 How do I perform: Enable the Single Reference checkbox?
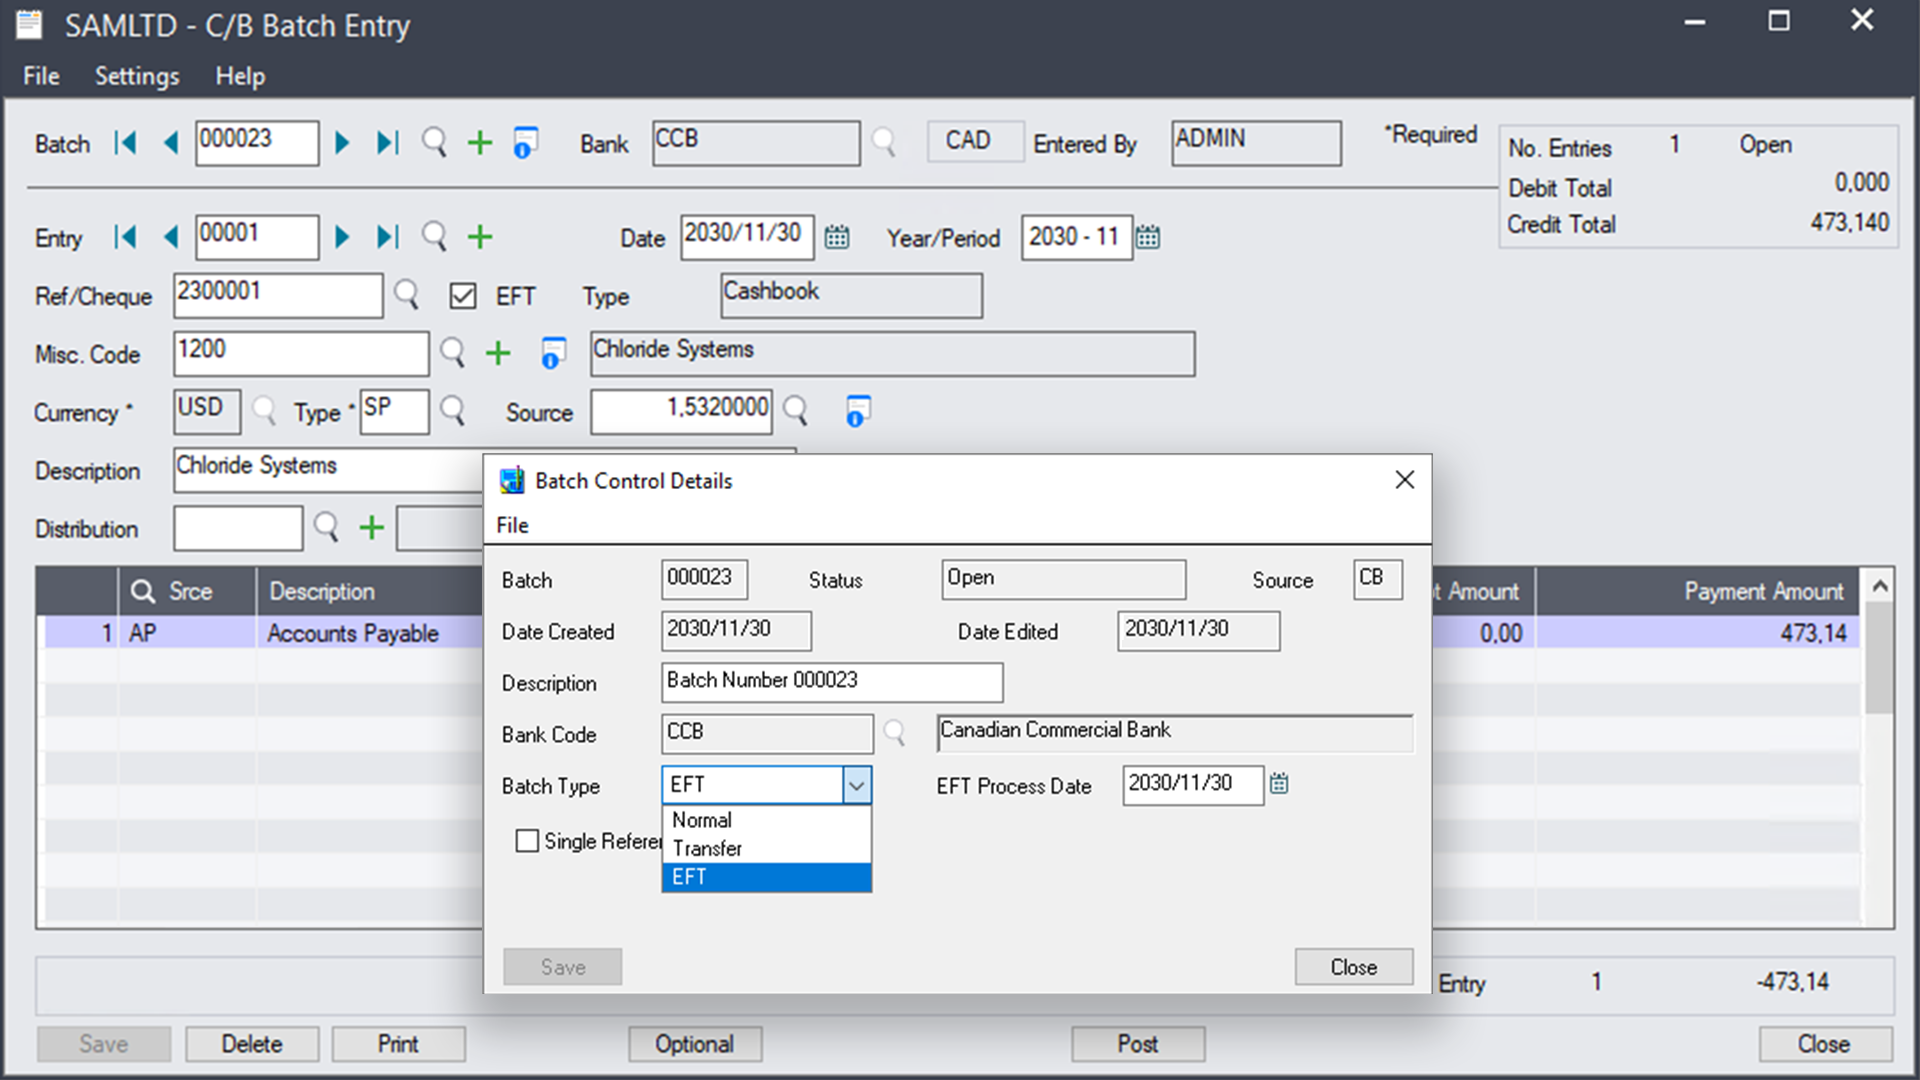click(x=527, y=841)
